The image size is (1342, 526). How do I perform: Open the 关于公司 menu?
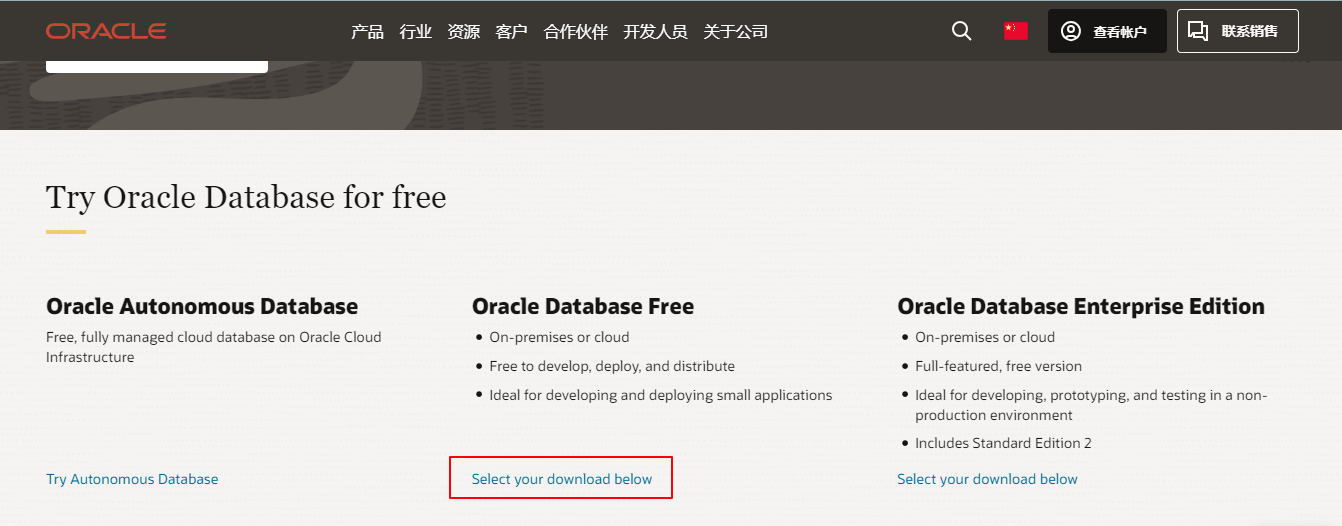[x=735, y=32]
